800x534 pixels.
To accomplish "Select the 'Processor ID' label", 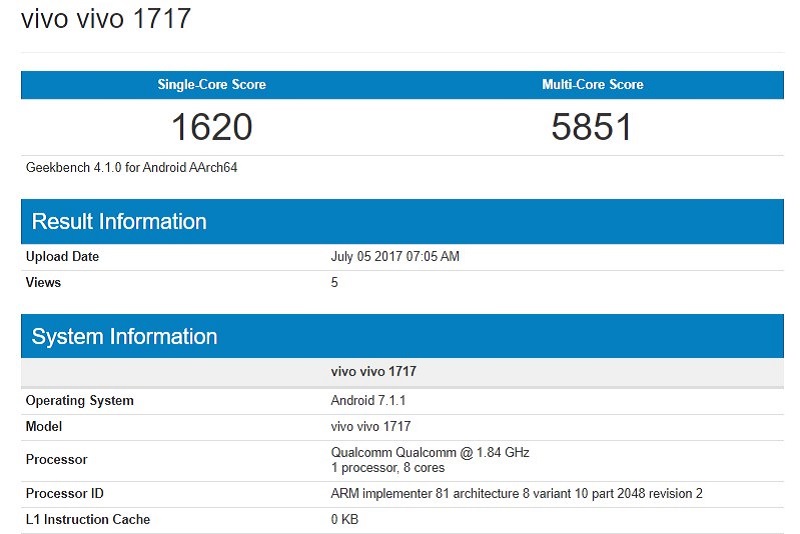I will click(x=64, y=493).
